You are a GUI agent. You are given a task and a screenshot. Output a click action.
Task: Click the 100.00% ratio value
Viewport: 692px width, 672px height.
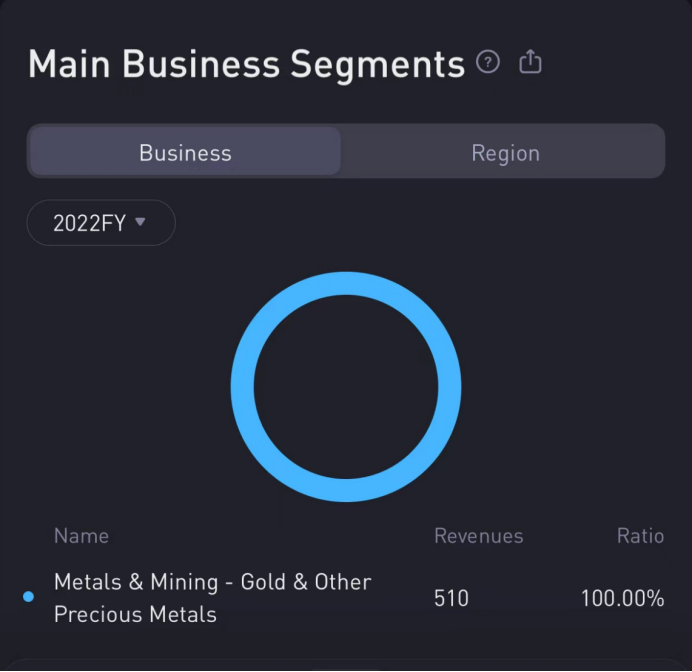click(622, 599)
